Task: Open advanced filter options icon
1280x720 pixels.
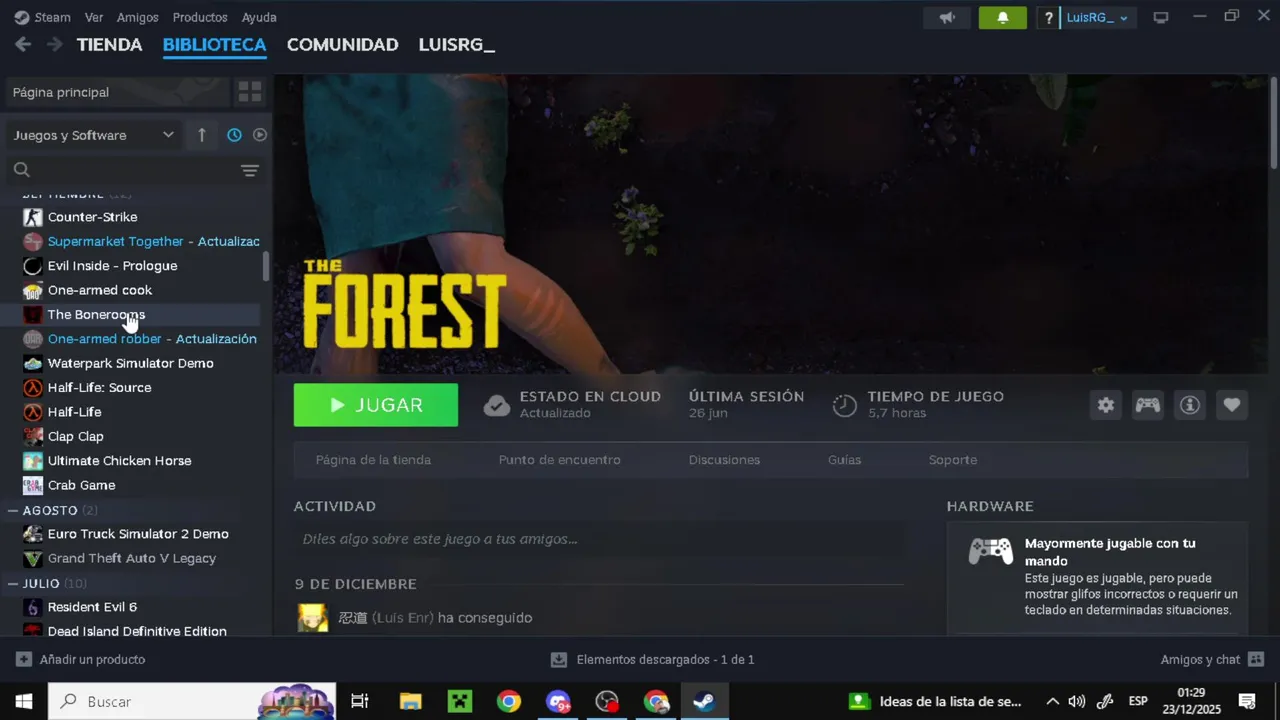Action: tap(250, 171)
